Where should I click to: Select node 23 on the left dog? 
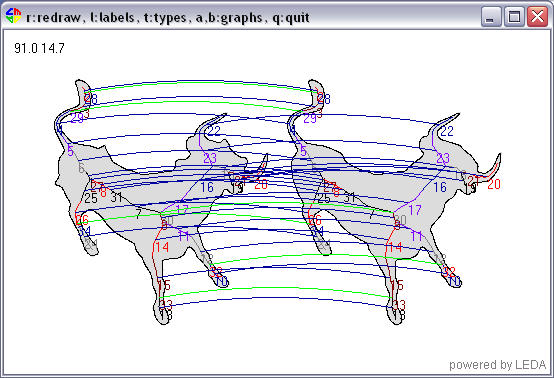tap(210, 158)
